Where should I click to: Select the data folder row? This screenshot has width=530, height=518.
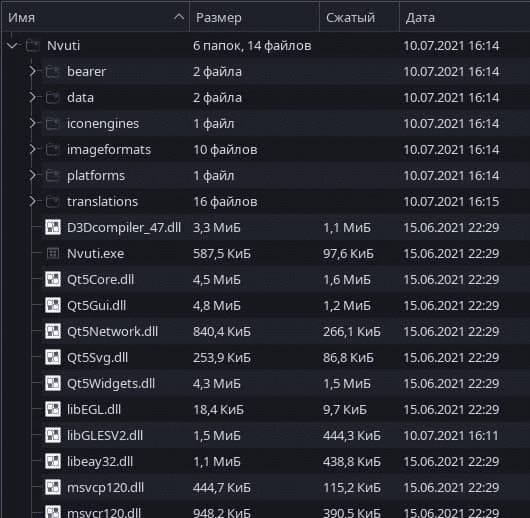point(286,97)
